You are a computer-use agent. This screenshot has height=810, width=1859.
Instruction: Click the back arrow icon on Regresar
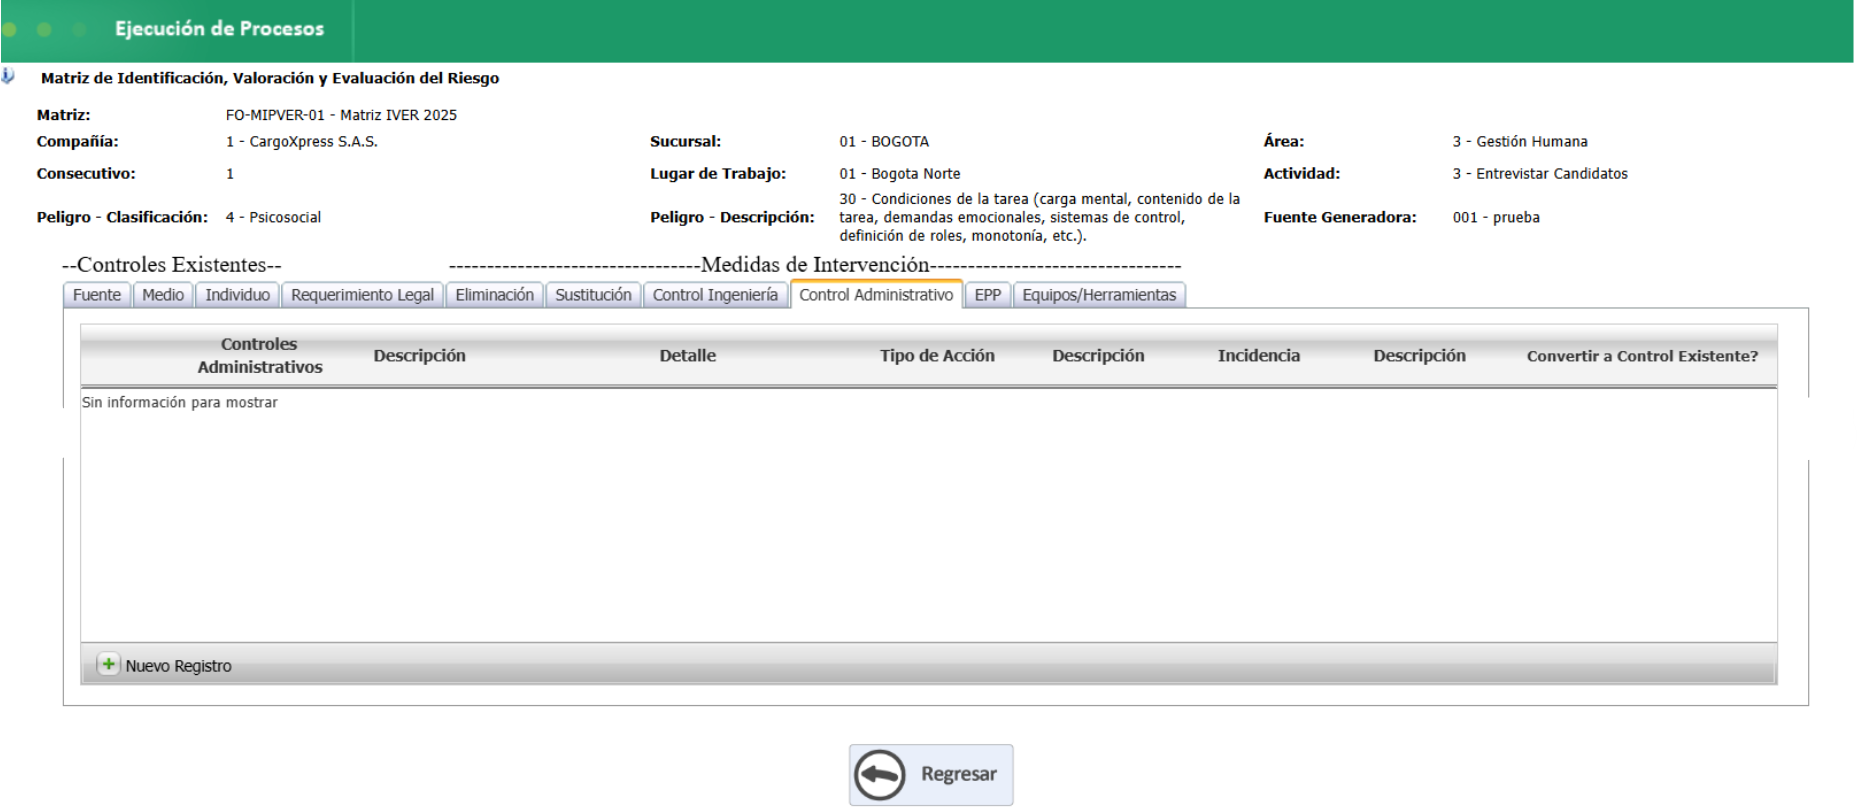881,775
